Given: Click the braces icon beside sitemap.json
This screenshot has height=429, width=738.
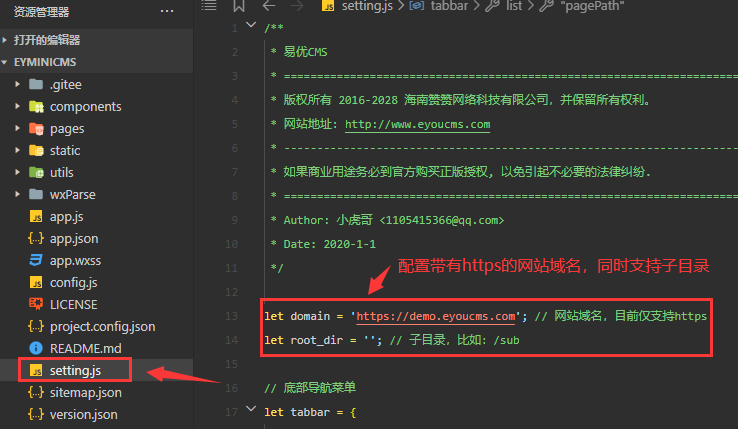Looking at the screenshot, I should 36,392.
